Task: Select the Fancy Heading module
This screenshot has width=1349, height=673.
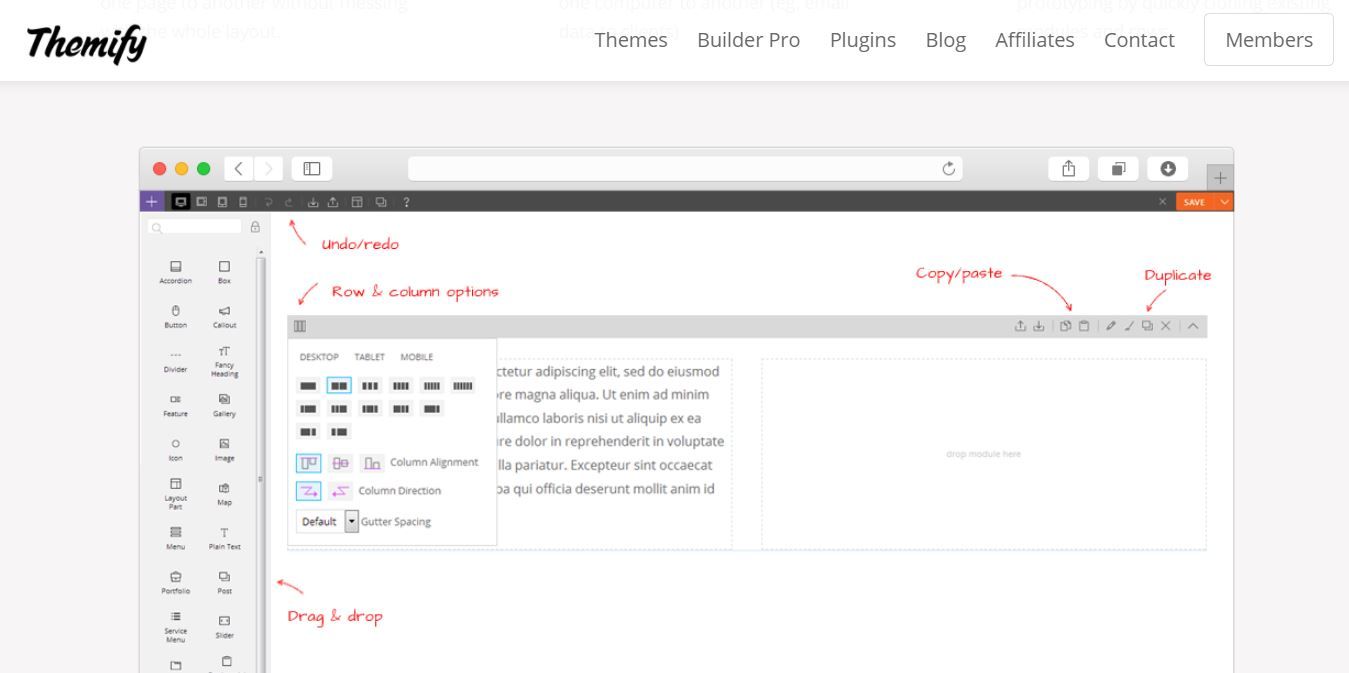Action: pyautogui.click(x=224, y=361)
